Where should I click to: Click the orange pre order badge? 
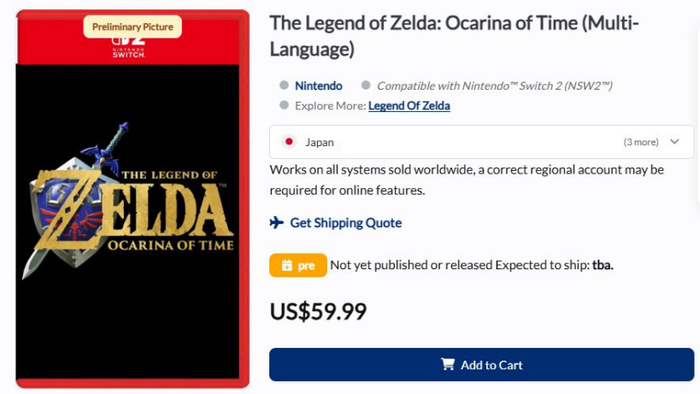[298, 265]
